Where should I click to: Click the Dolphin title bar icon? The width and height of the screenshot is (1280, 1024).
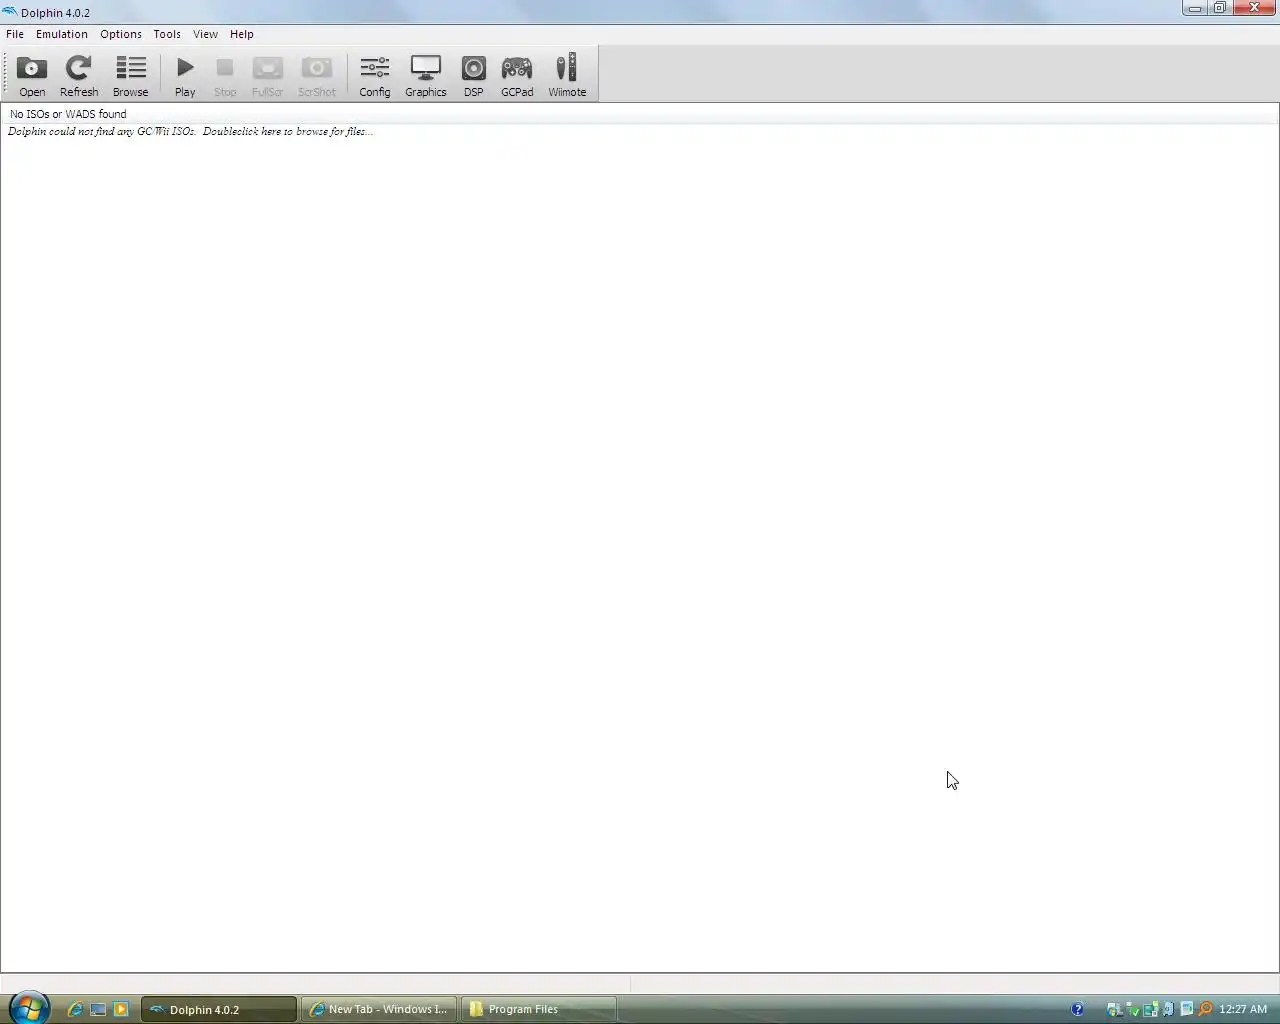10,12
